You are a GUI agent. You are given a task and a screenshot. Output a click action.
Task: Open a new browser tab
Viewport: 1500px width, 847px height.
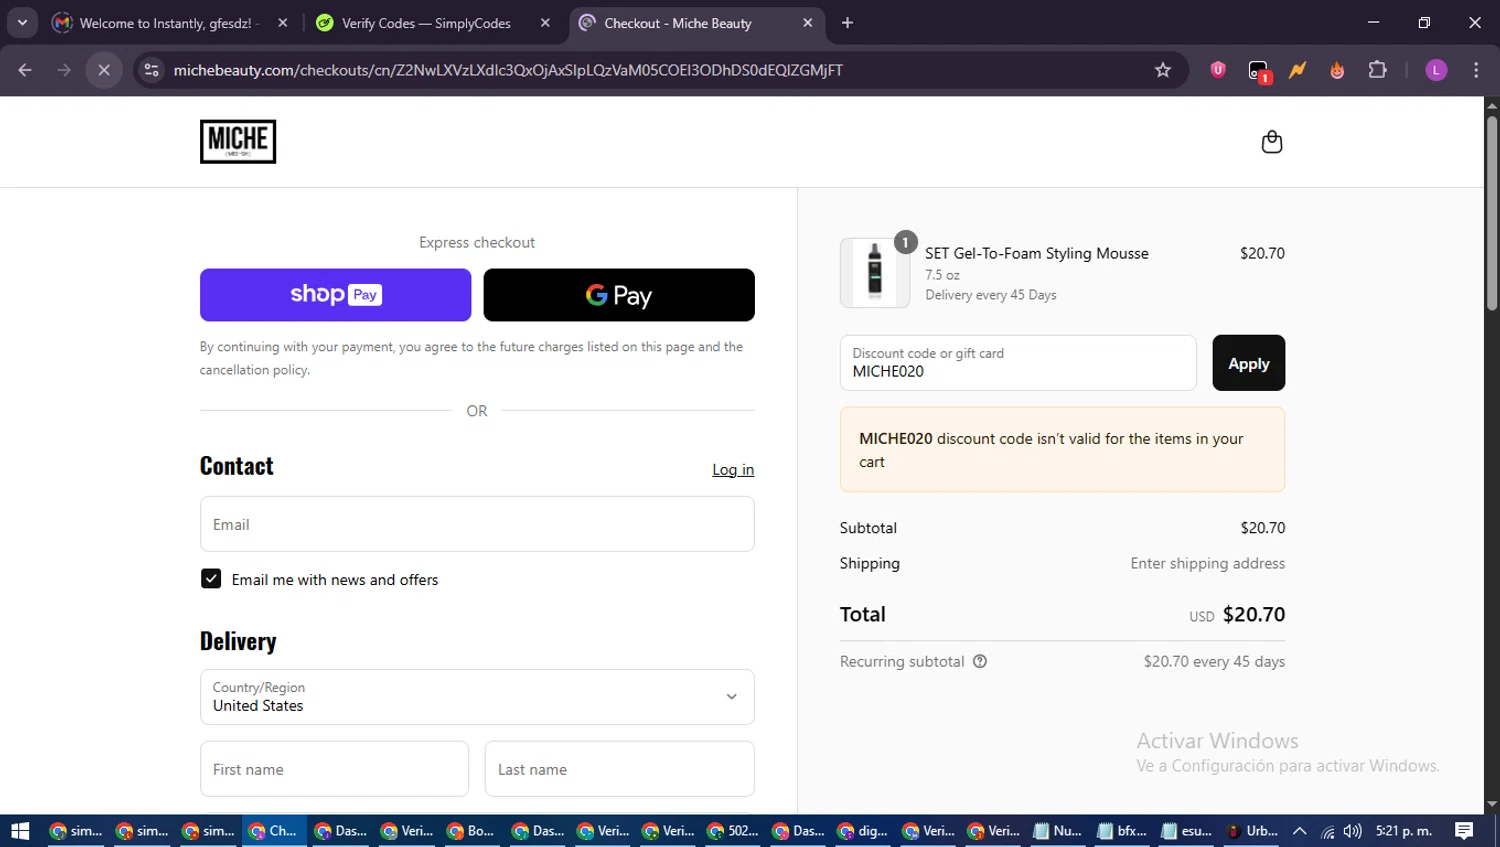(x=847, y=23)
